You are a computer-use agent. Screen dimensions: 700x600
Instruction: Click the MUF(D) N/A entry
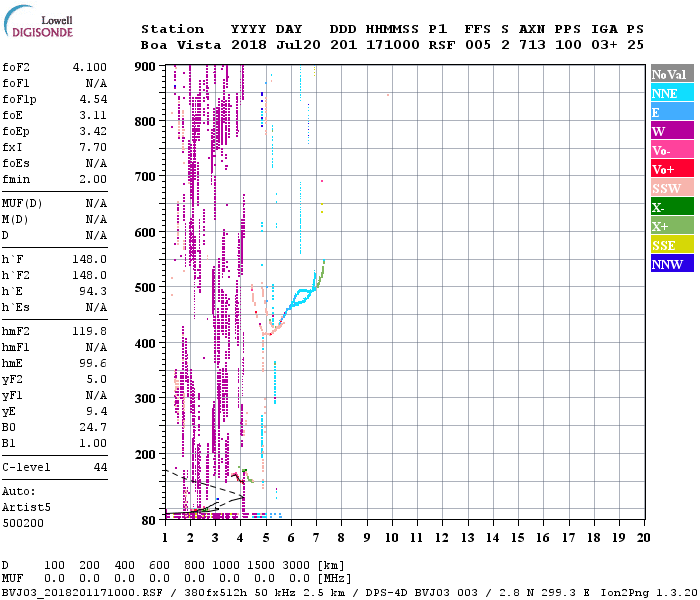pos(54,204)
